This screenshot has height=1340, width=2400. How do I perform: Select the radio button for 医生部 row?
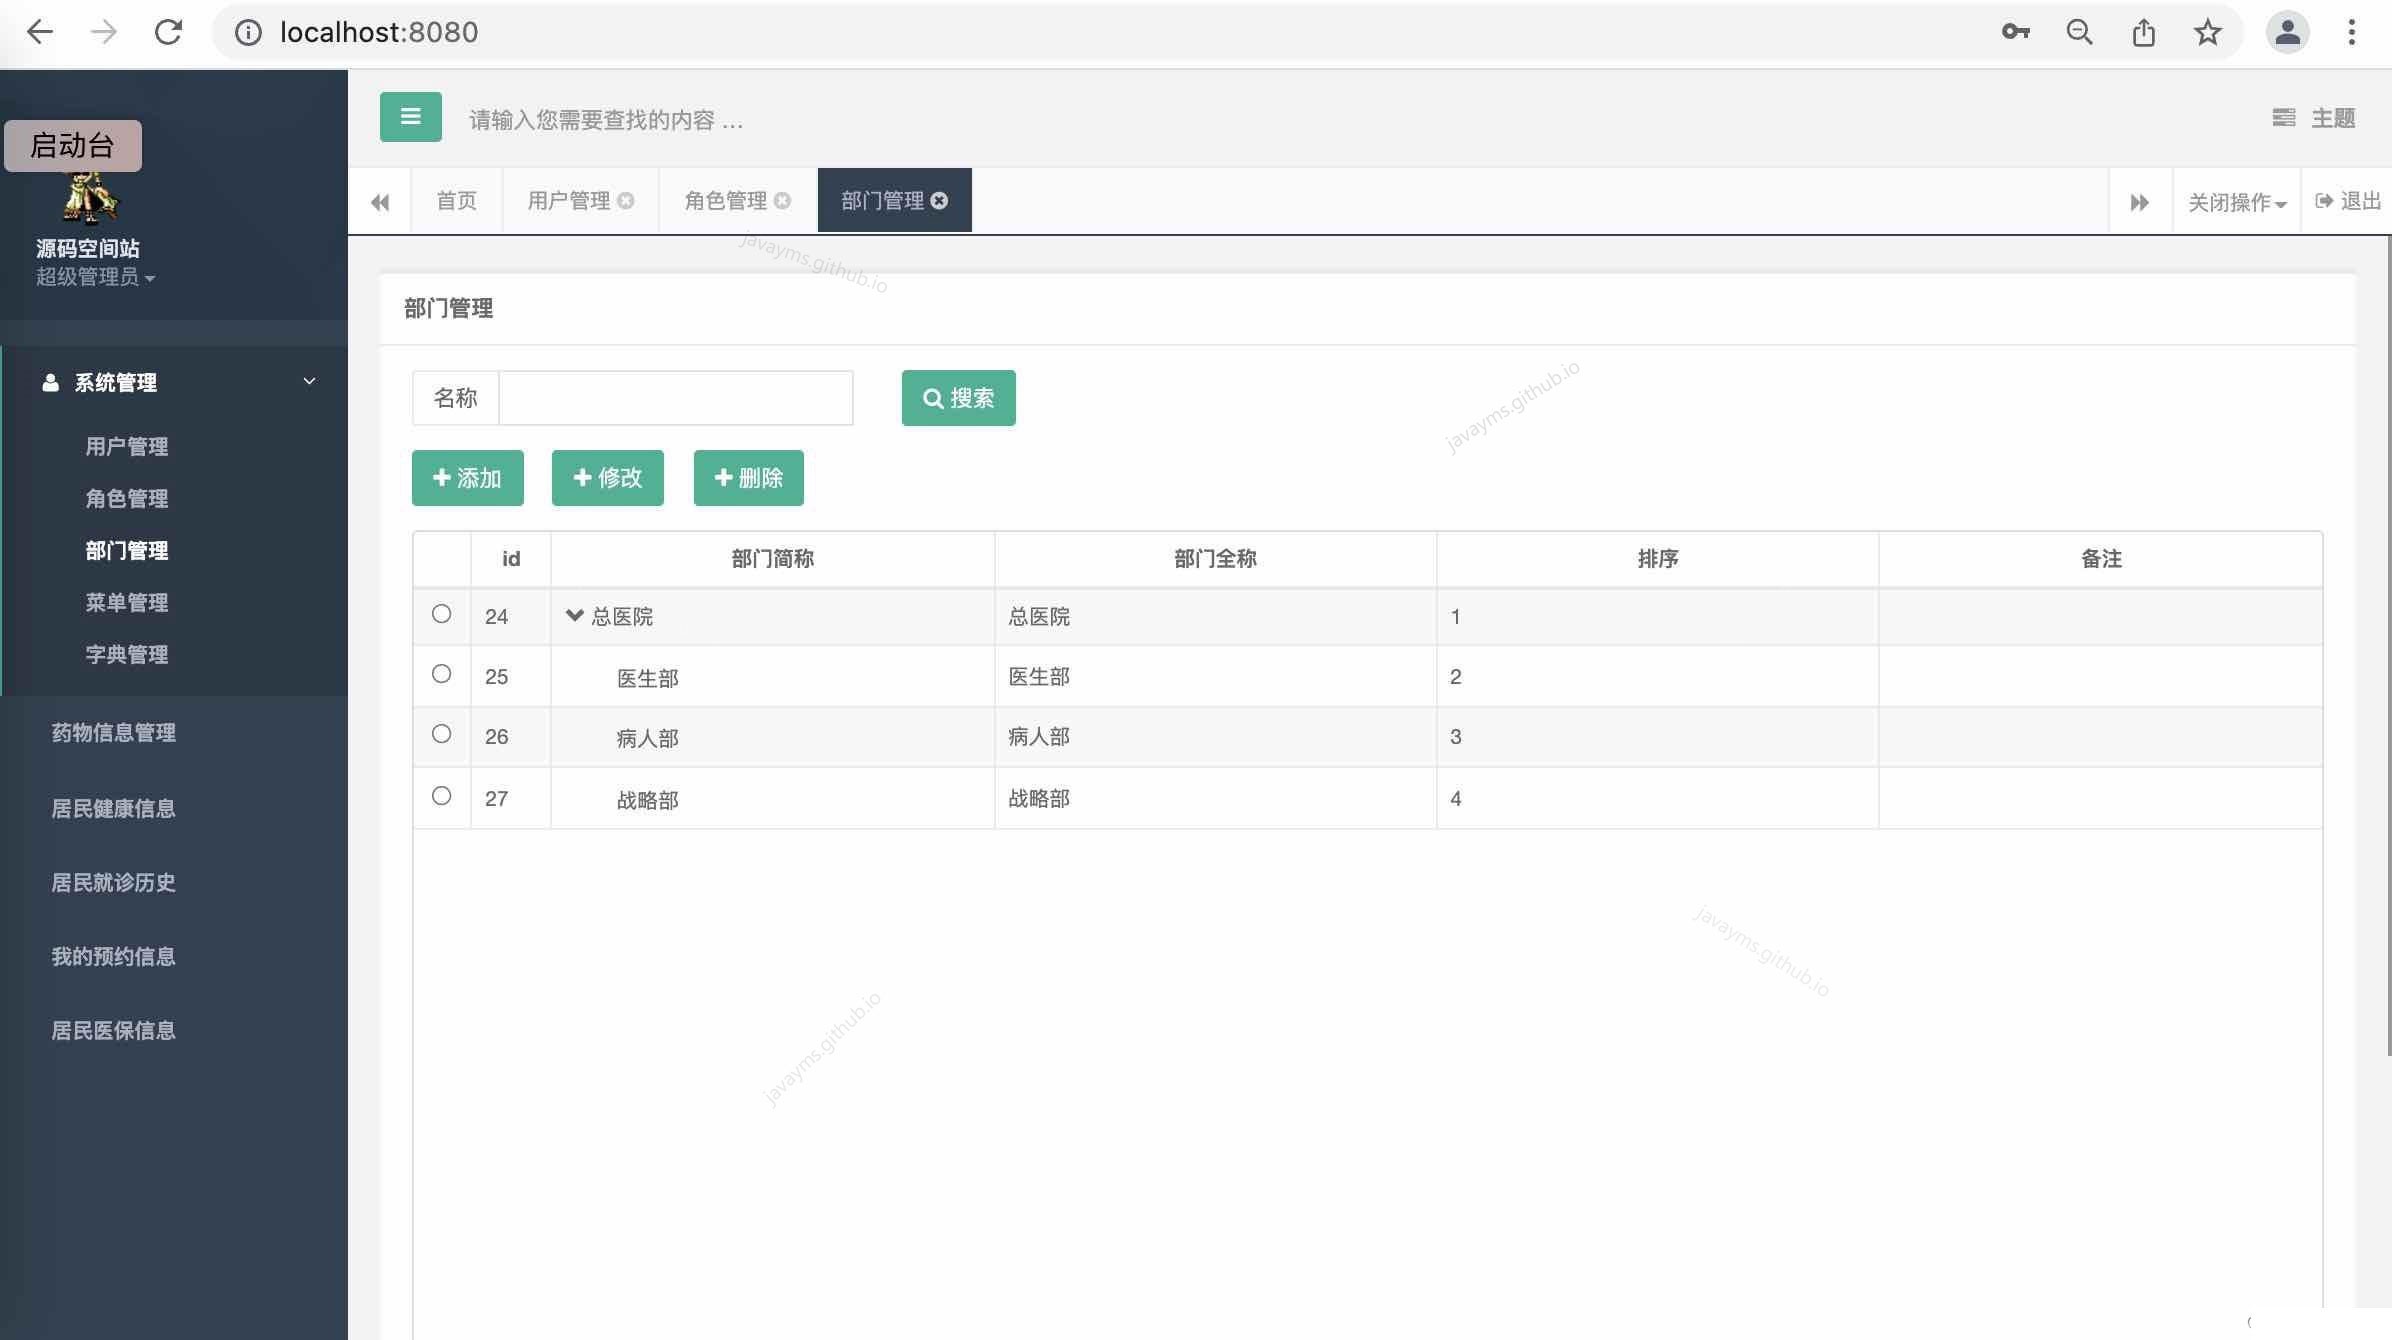tap(441, 674)
